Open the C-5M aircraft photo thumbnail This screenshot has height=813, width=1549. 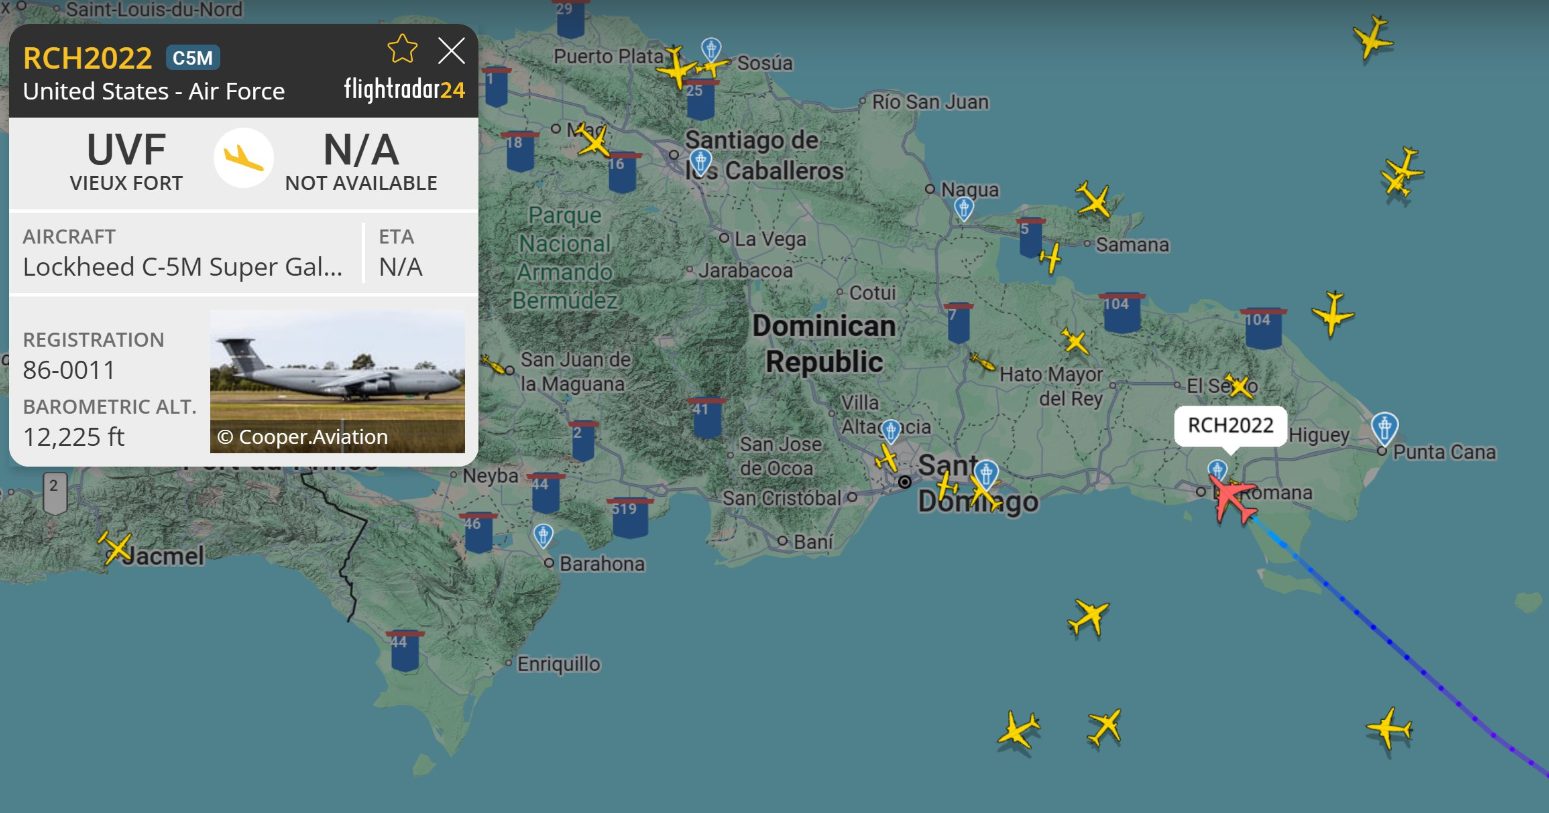337,381
